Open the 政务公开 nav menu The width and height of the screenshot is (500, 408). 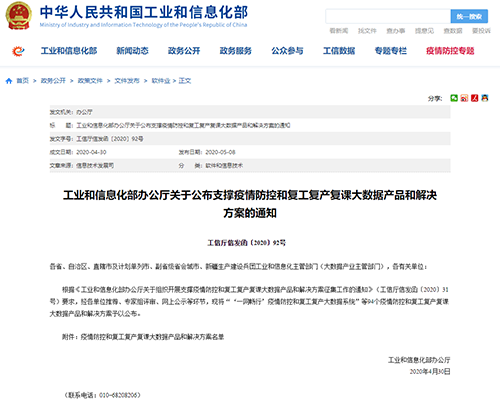coord(184,51)
